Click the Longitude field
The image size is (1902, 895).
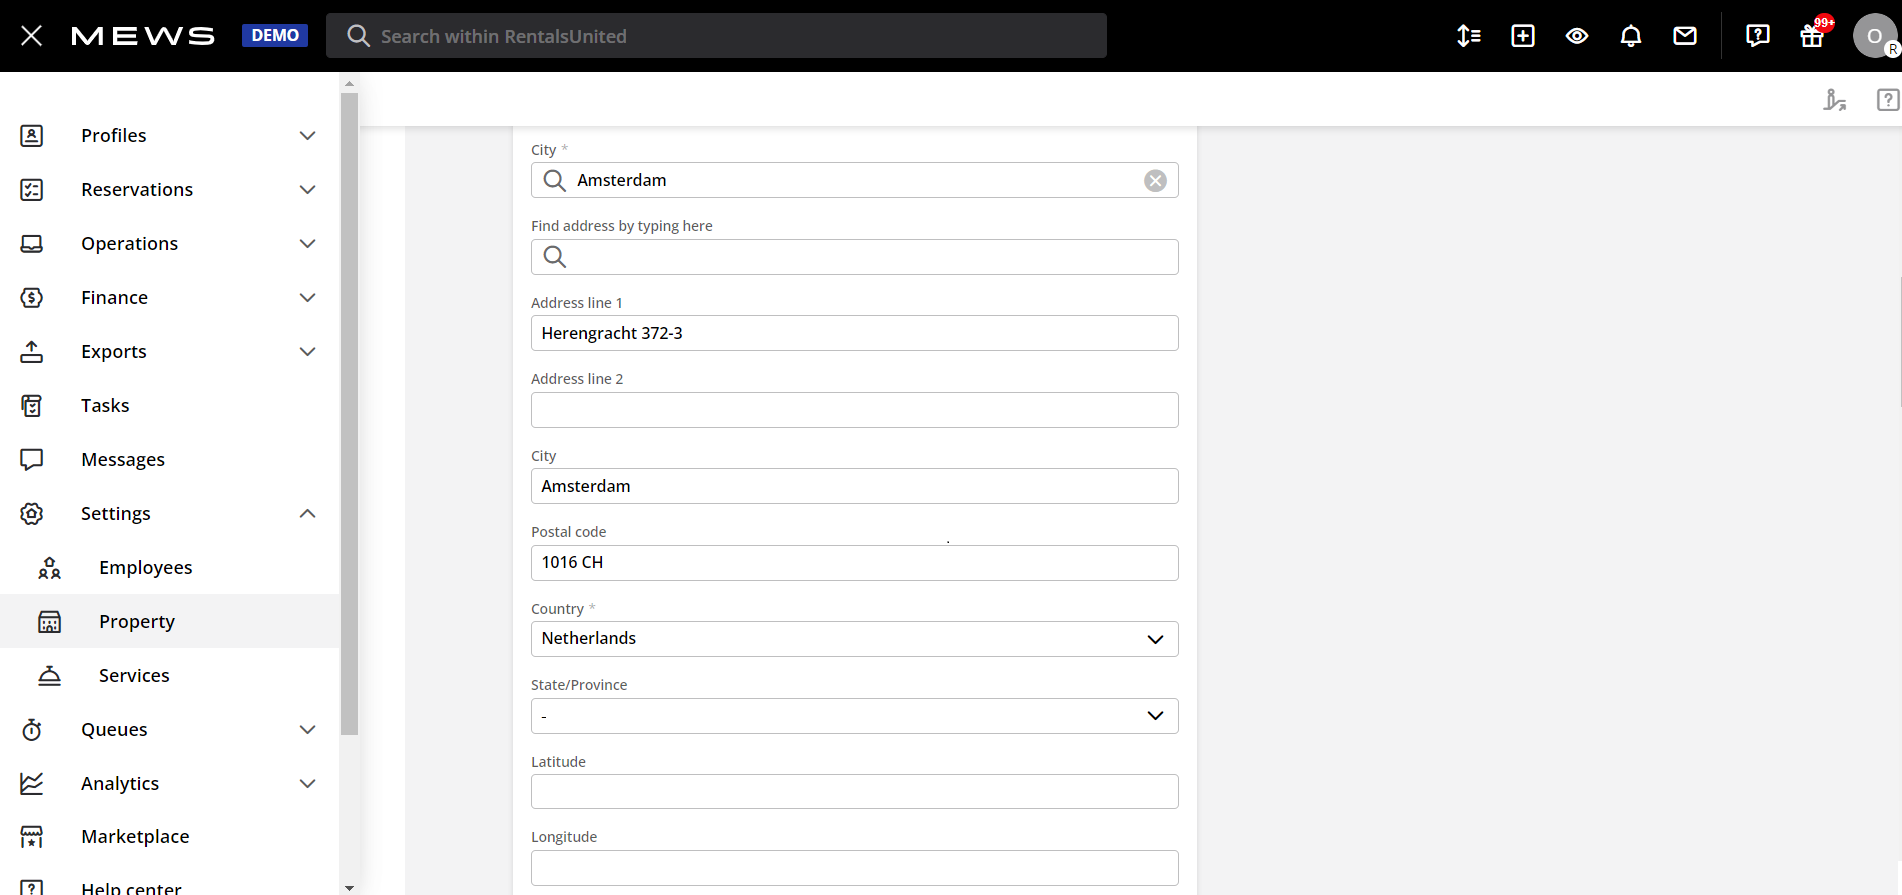tap(854, 868)
